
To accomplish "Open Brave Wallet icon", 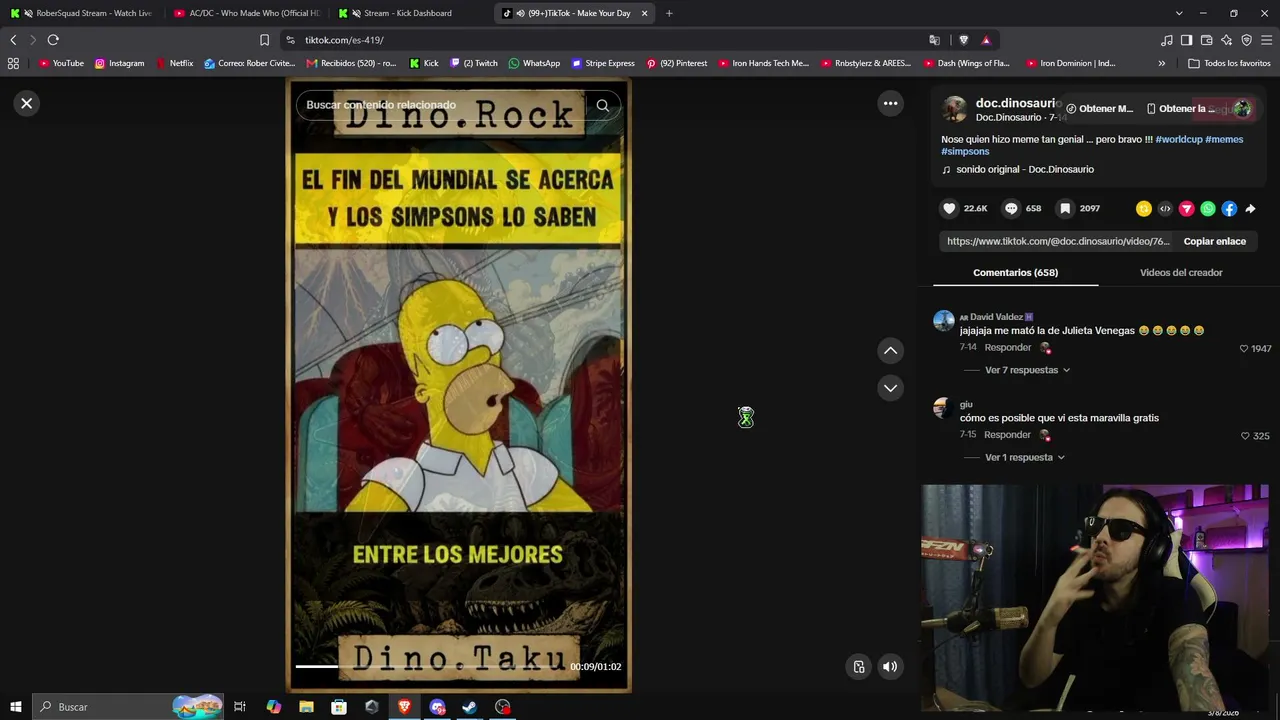I will [x=1207, y=40].
